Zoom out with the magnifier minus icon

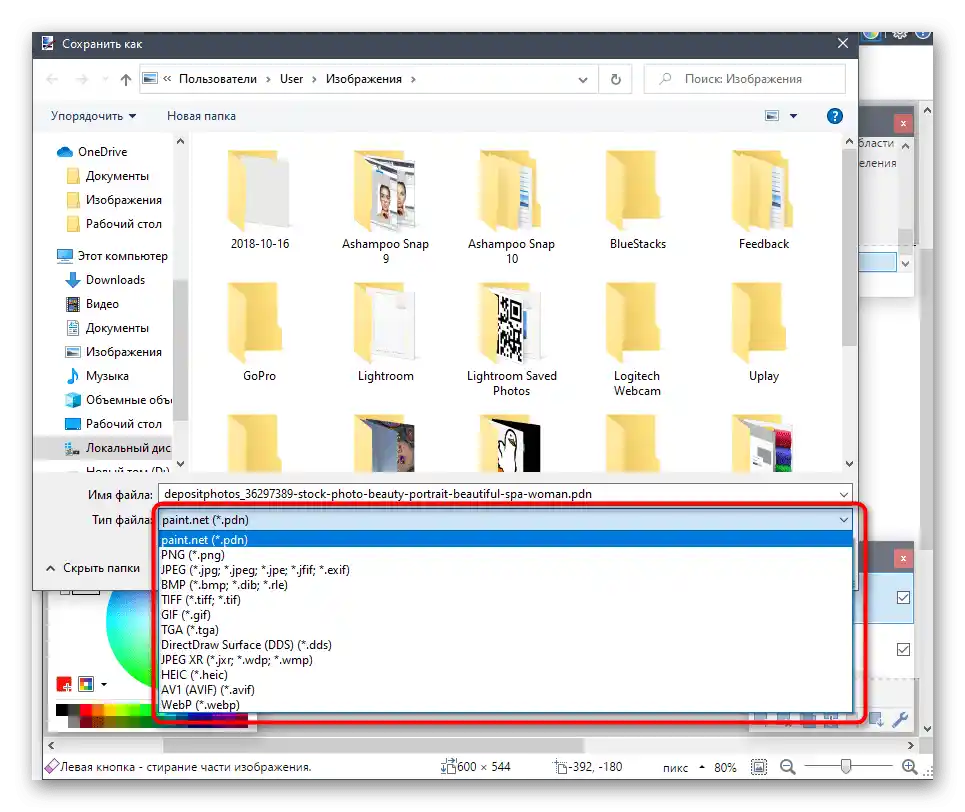[787, 767]
